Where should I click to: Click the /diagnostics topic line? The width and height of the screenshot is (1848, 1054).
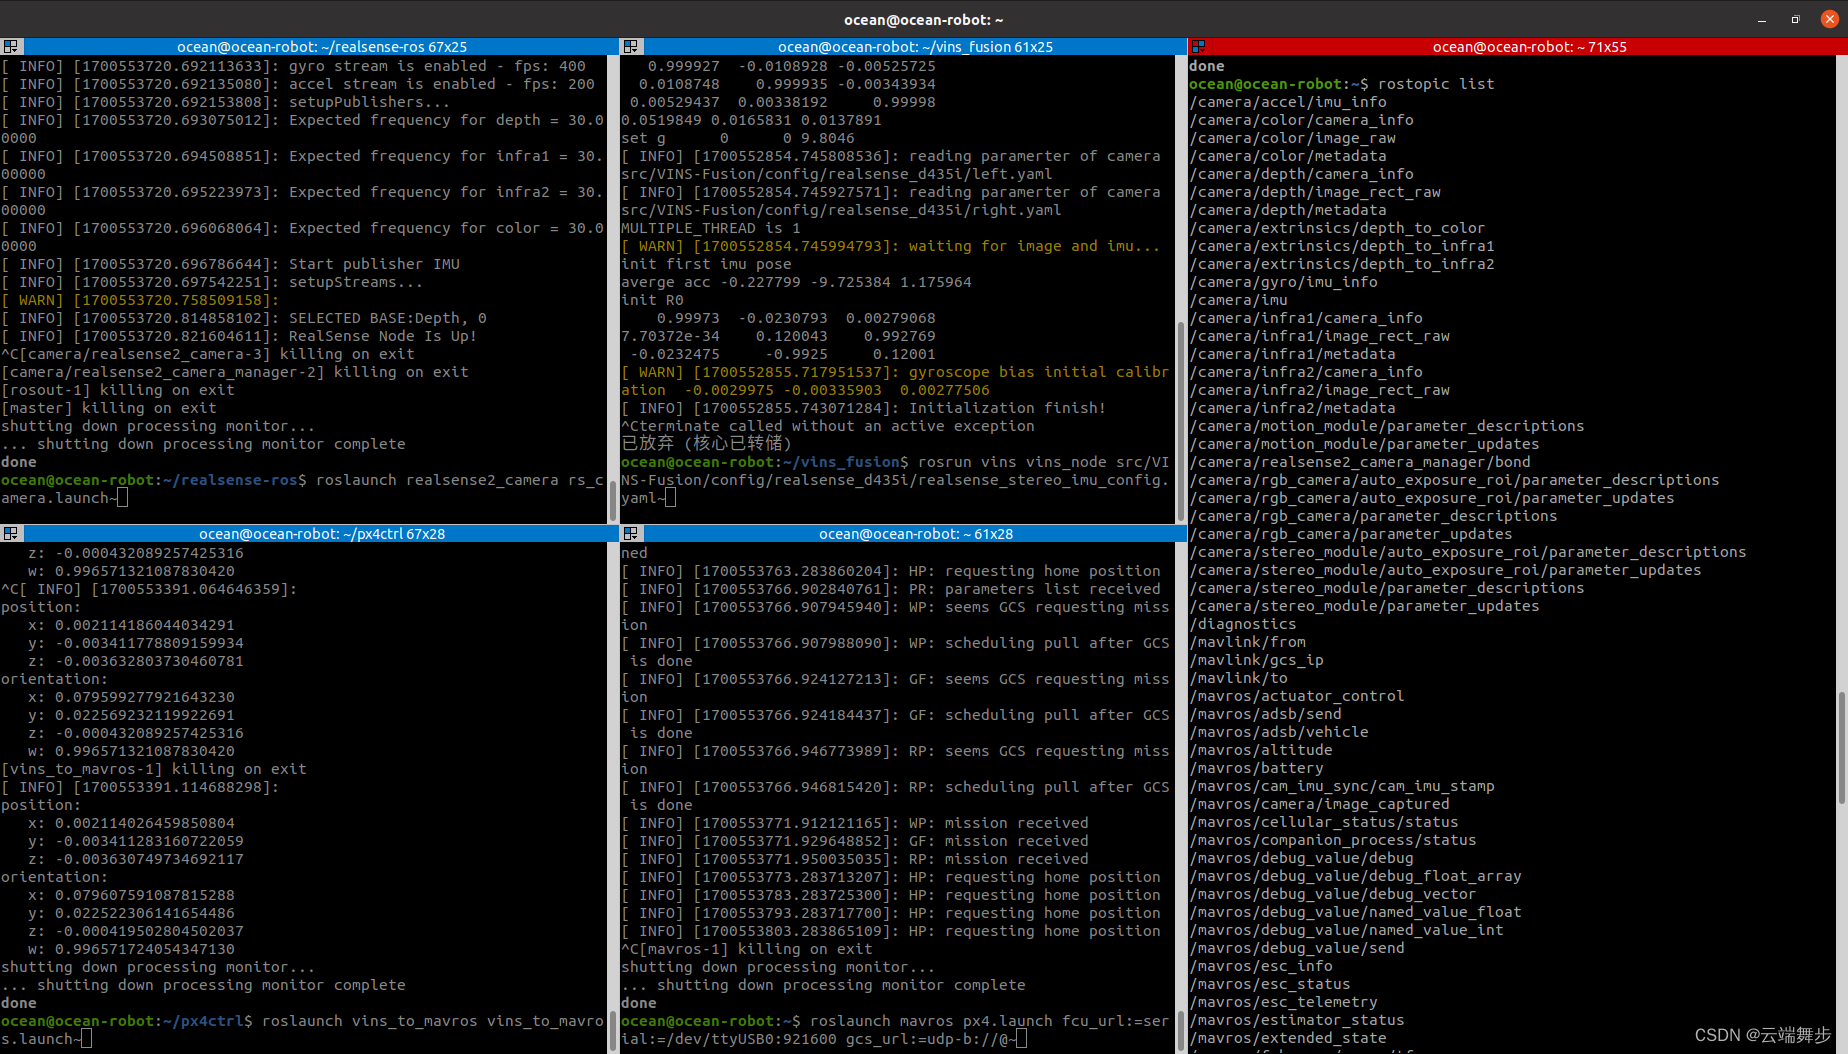[1242, 624]
